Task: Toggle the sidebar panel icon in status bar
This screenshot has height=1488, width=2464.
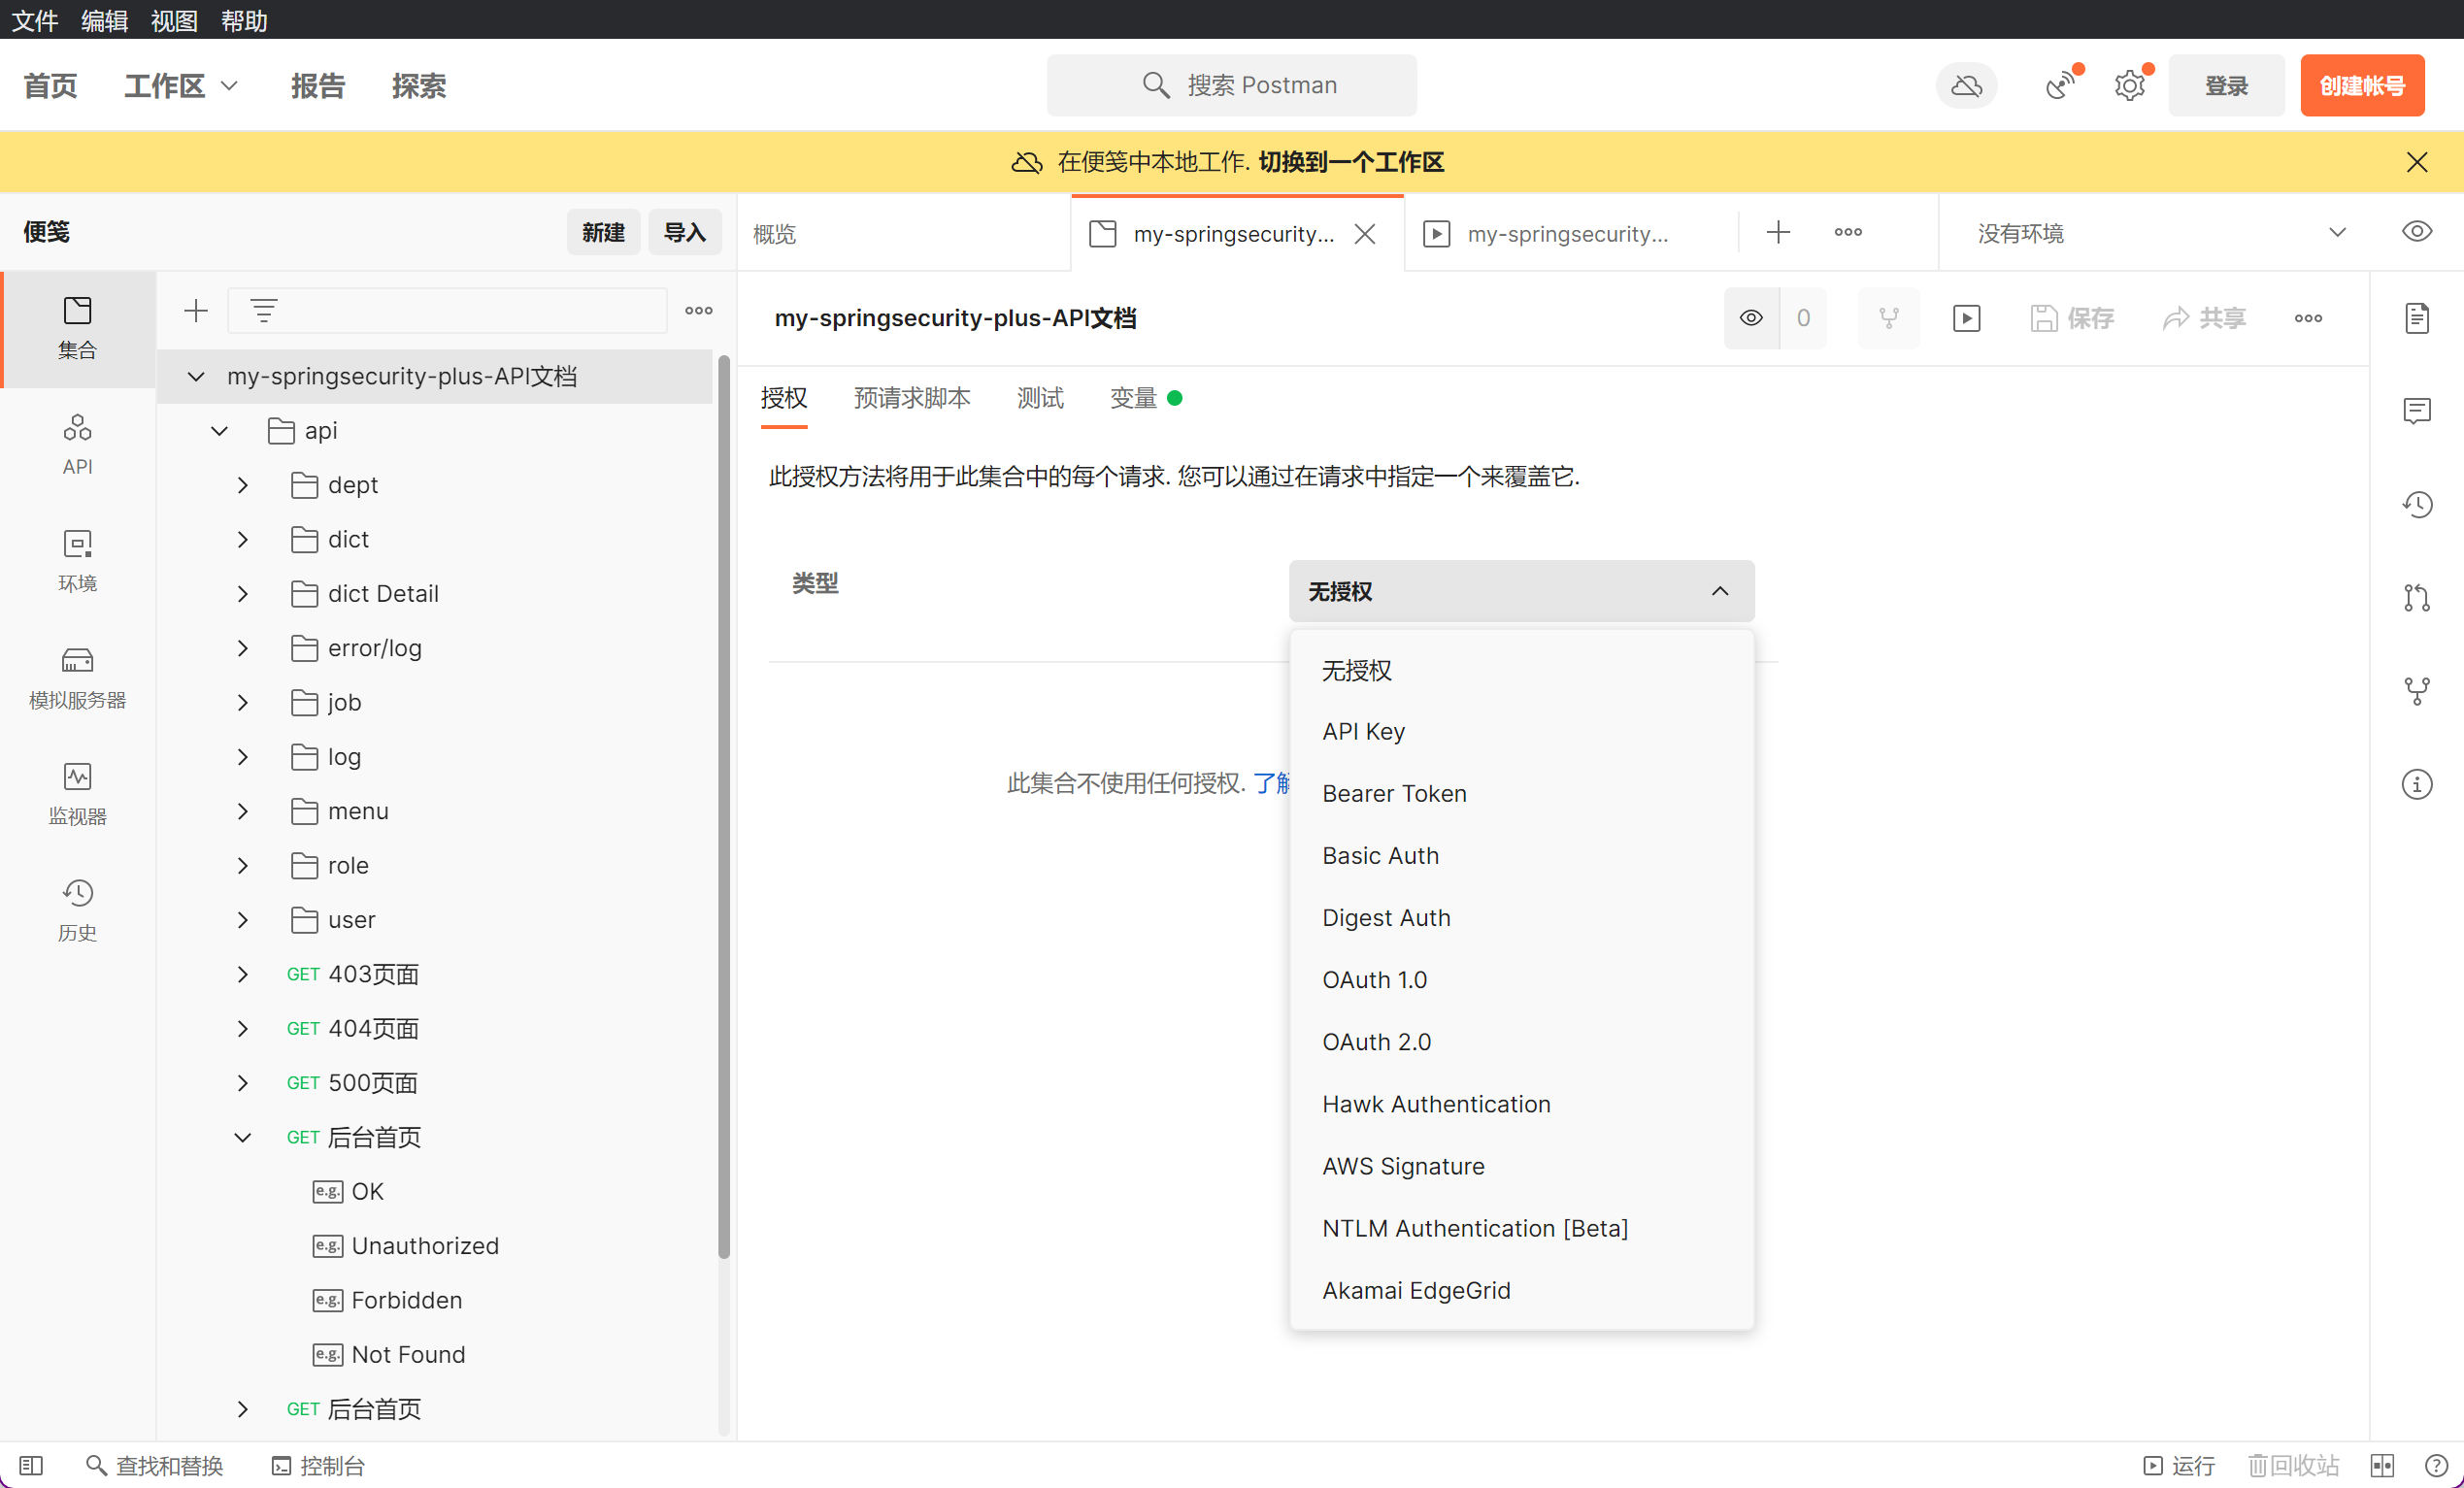Action: (31, 1465)
